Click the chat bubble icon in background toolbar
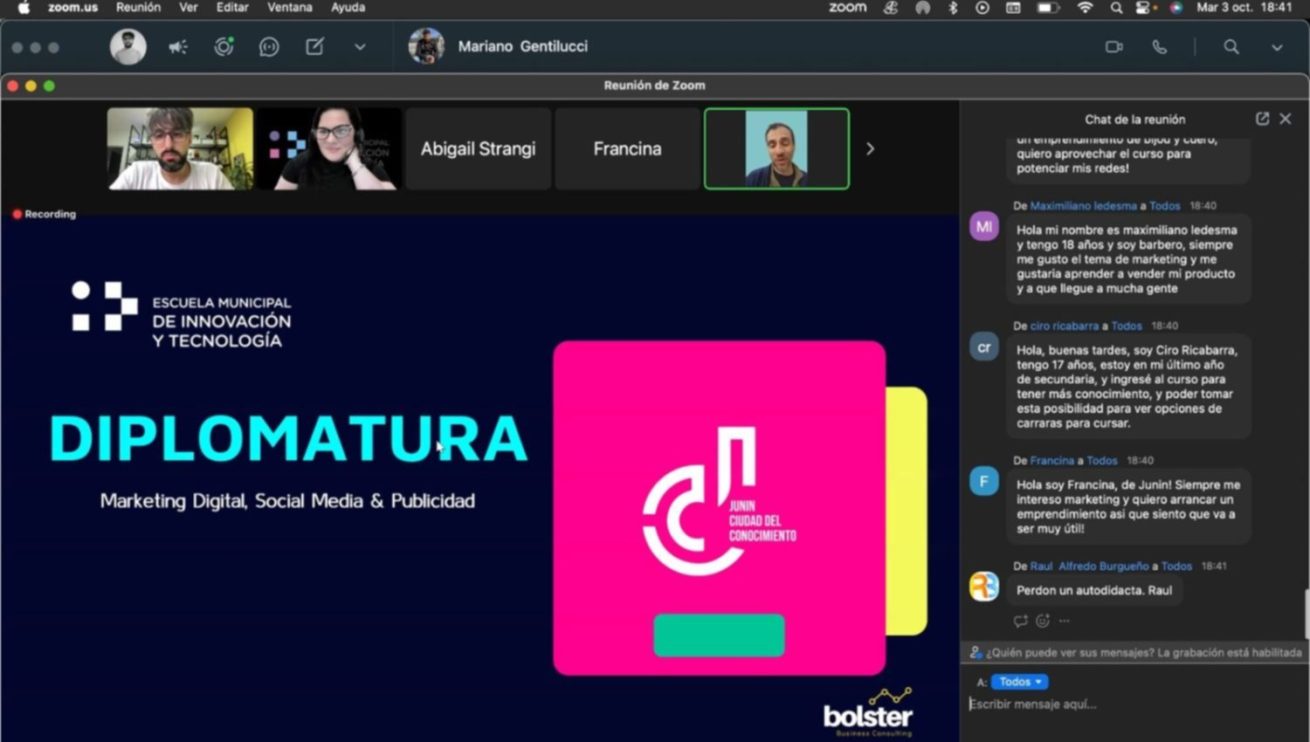This screenshot has width=1310, height=742. point(268,47)
